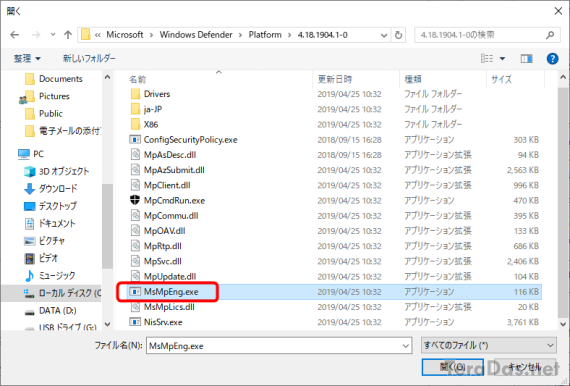Click the forward navigation arrow

36,35
